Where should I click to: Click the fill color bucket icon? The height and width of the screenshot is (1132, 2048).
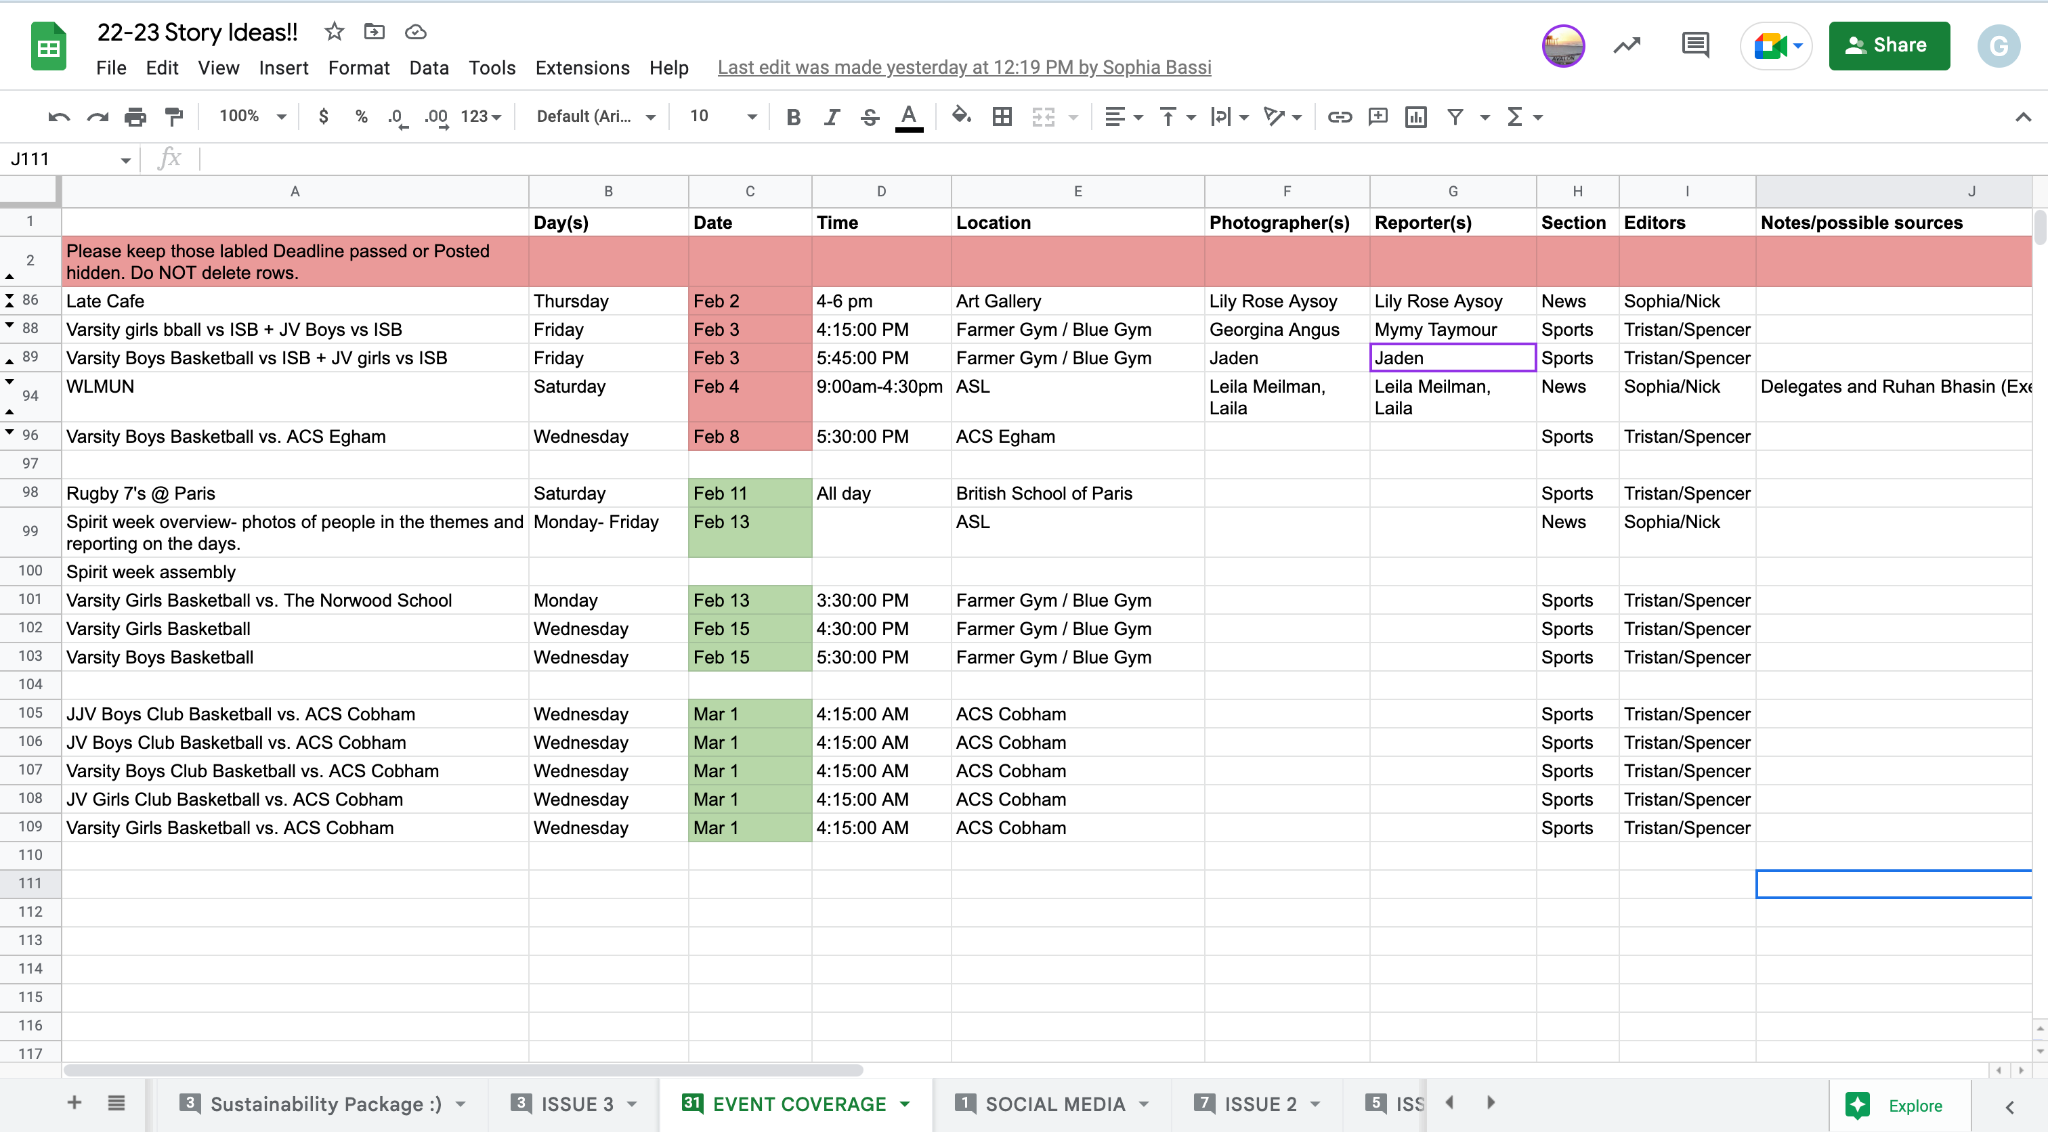coord(961,116)
